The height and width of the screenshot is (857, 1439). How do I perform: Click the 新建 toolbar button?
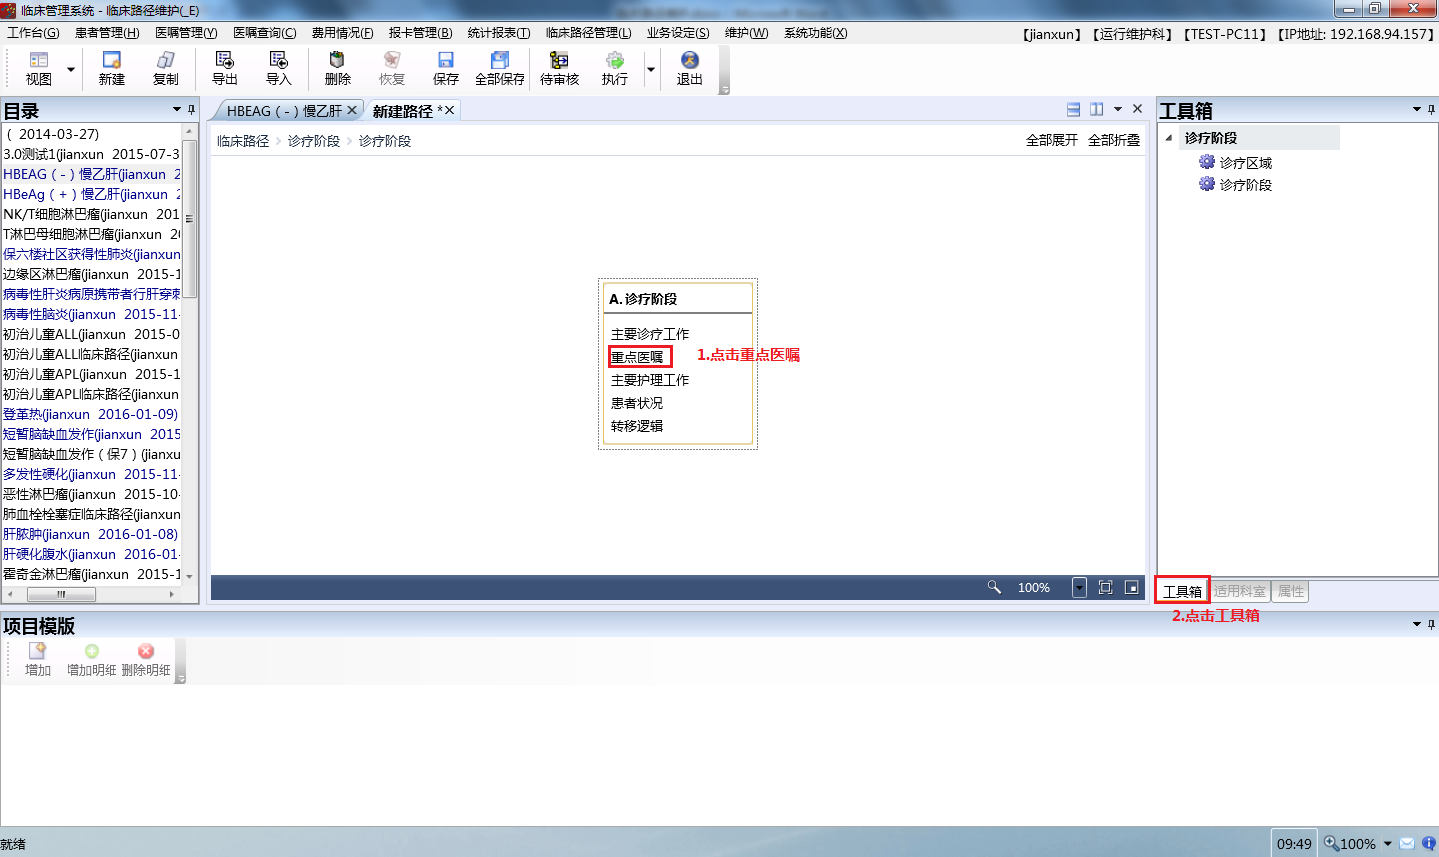(x=112, y=69)
